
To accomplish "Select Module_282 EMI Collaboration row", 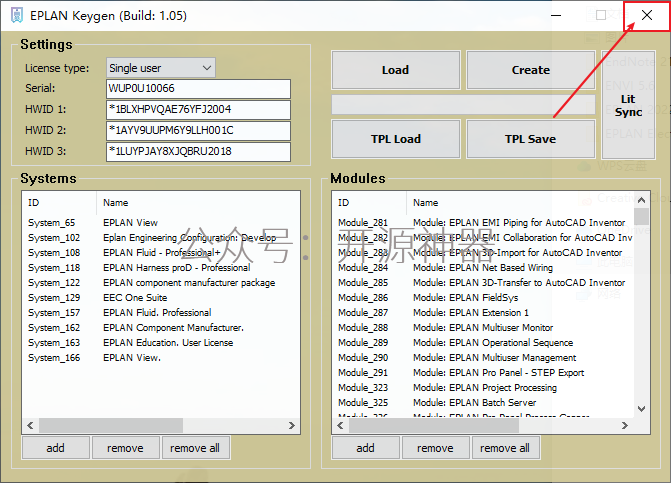I will pos(483,237).
